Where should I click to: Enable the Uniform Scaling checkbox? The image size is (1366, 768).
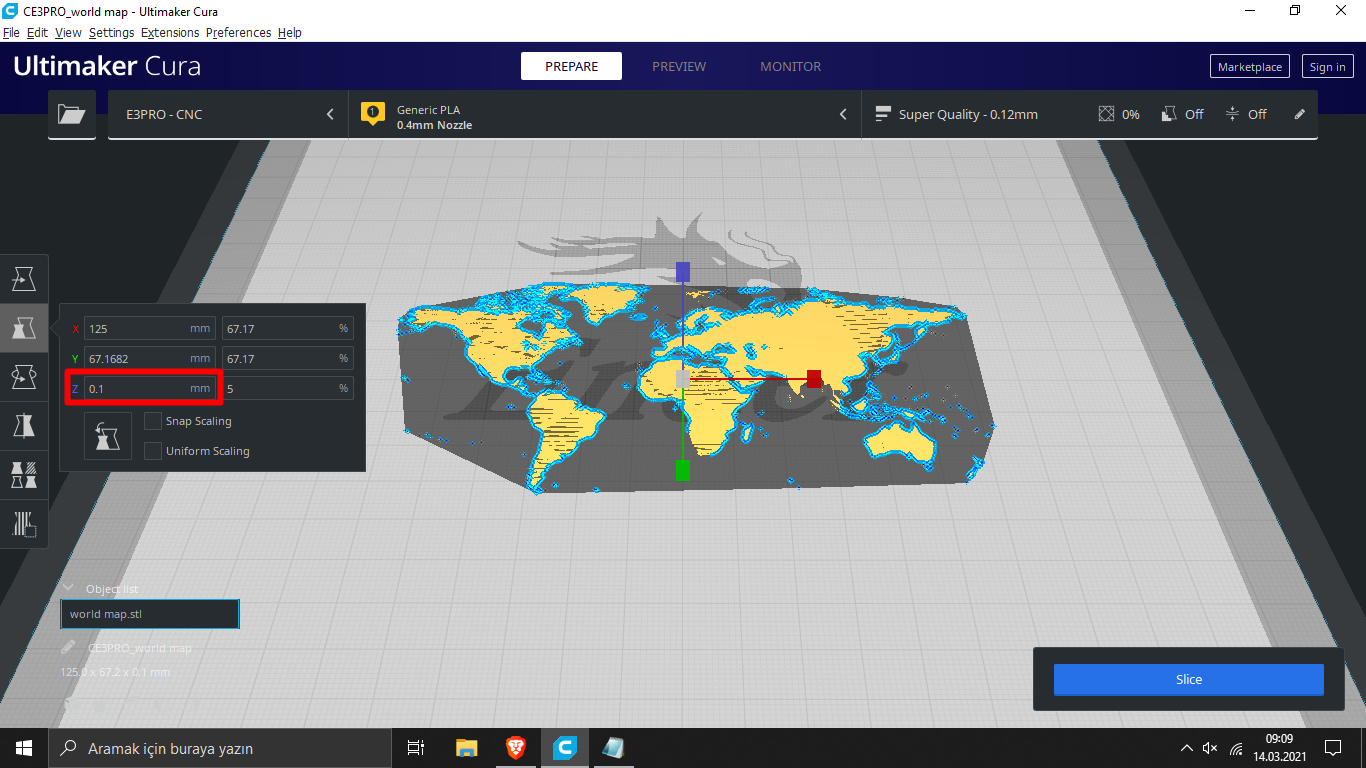[153, 451]
